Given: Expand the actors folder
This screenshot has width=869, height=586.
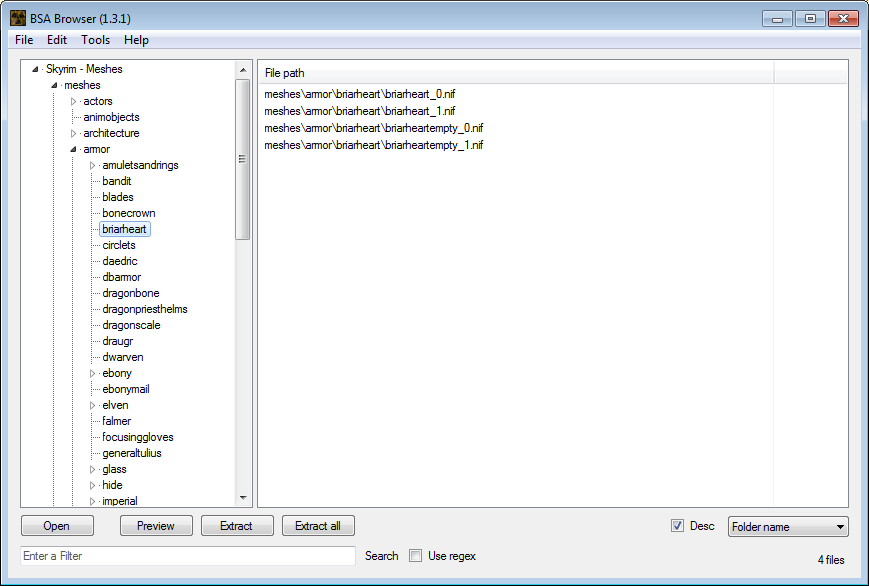Looking at the screenshot, I should [x=73, y=101].
